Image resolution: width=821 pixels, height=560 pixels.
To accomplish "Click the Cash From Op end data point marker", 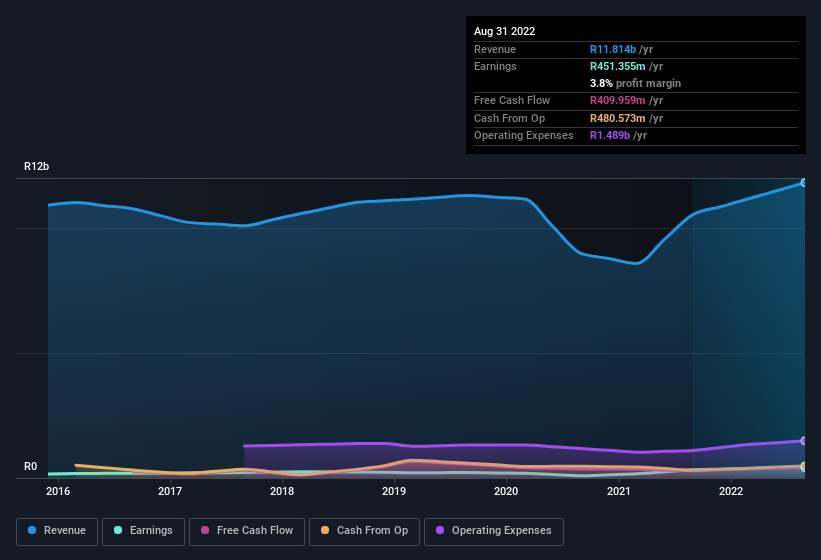I will click(803, 466).
